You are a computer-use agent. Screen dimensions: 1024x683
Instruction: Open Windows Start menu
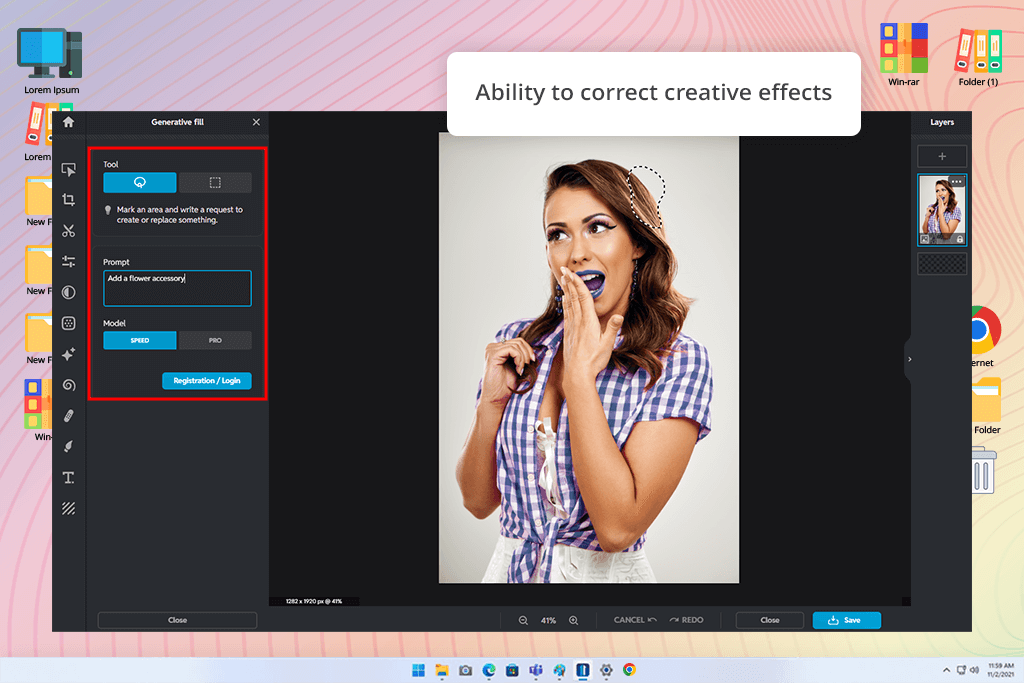click(x=419, y=670)
